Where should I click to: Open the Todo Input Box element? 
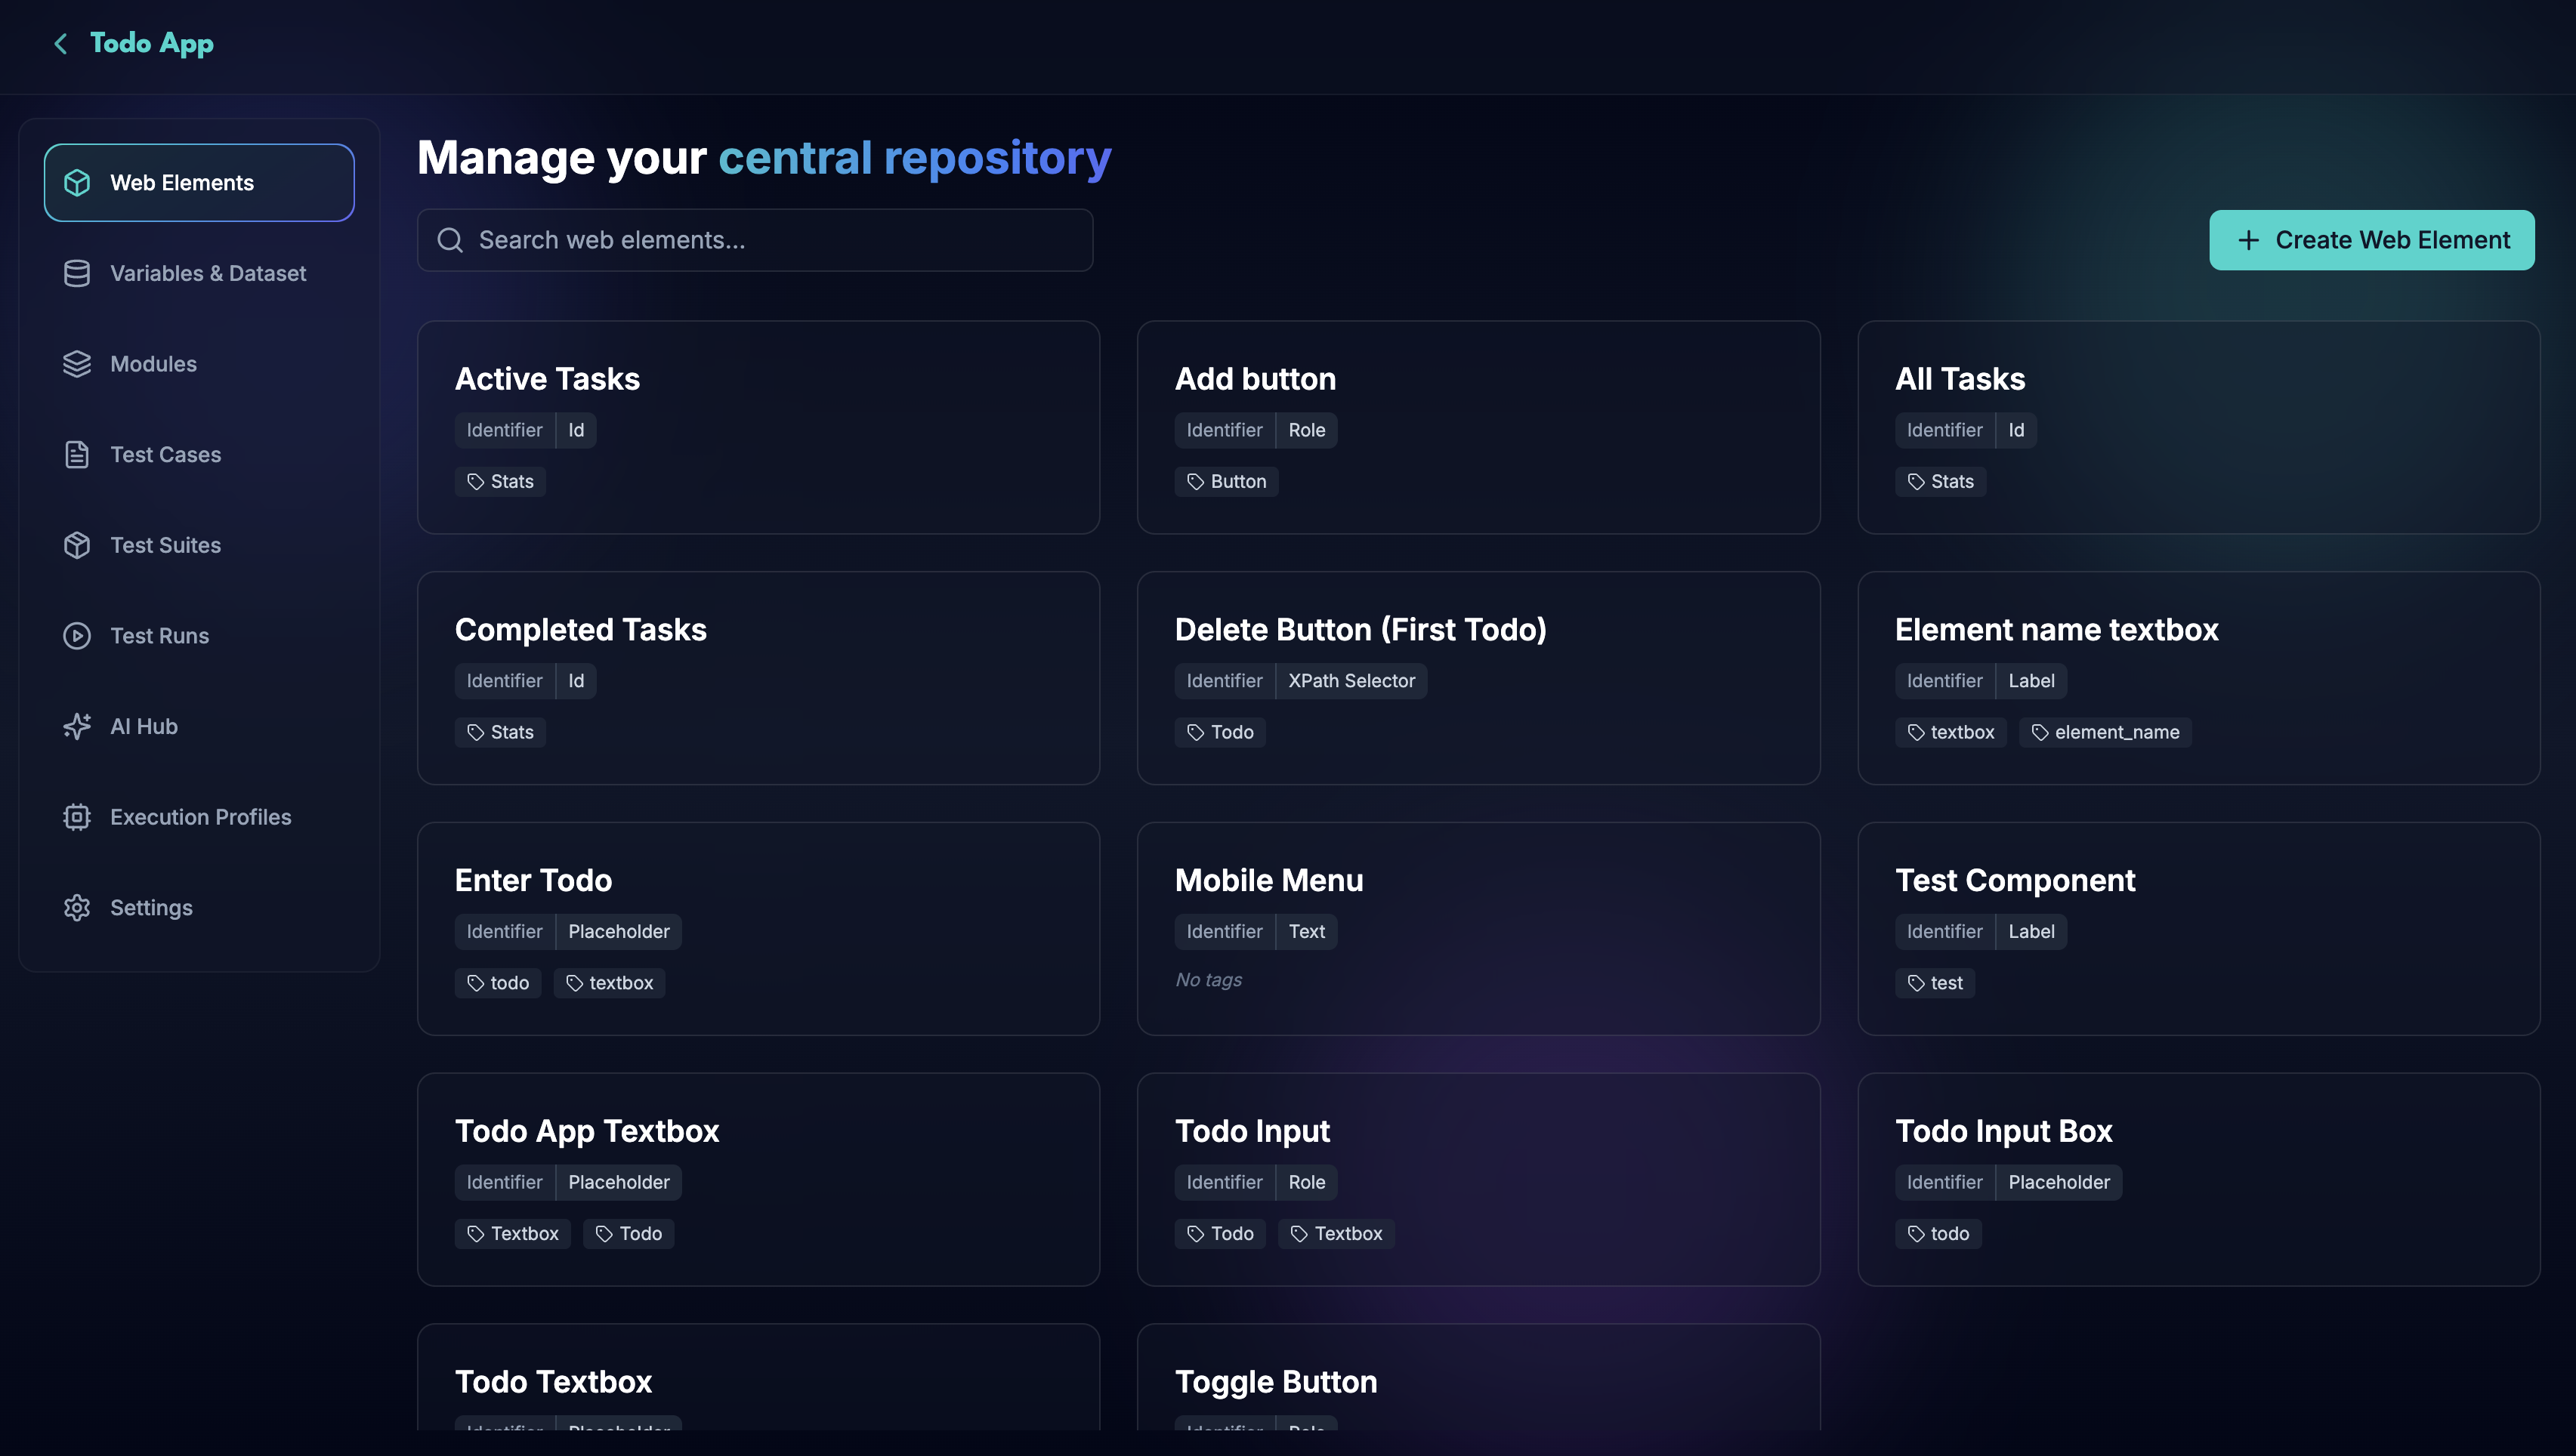click(x=2198, y=1180)
